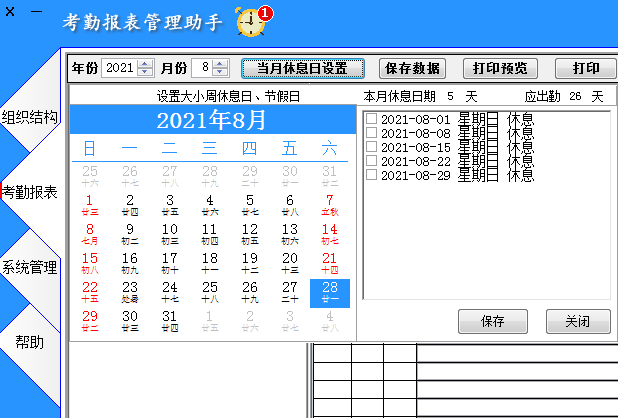Viewport: 618px width, 418px height.
Task: Check the 2021-08-08 rest day checkbox
Action: (371, 132)
